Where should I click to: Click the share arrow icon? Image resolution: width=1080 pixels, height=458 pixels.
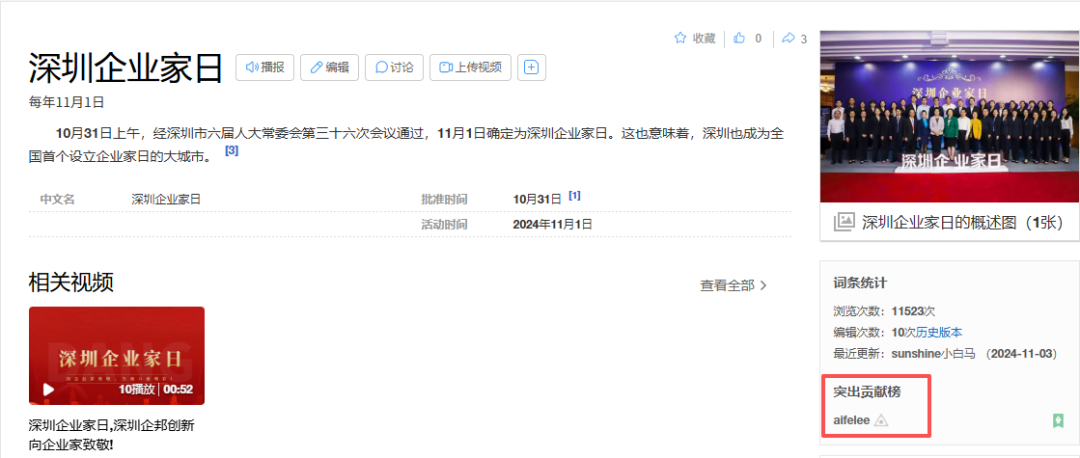[x=789, y=38]
